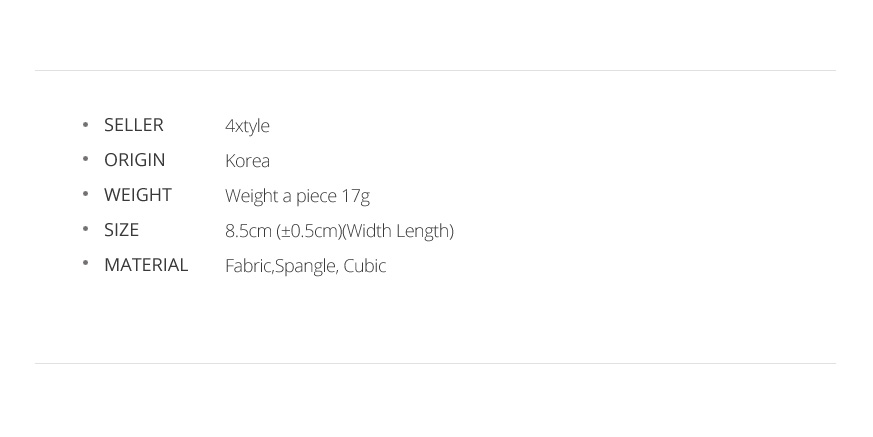
Task: Select the Korea origin value
Action: click(x=247, y=161)
